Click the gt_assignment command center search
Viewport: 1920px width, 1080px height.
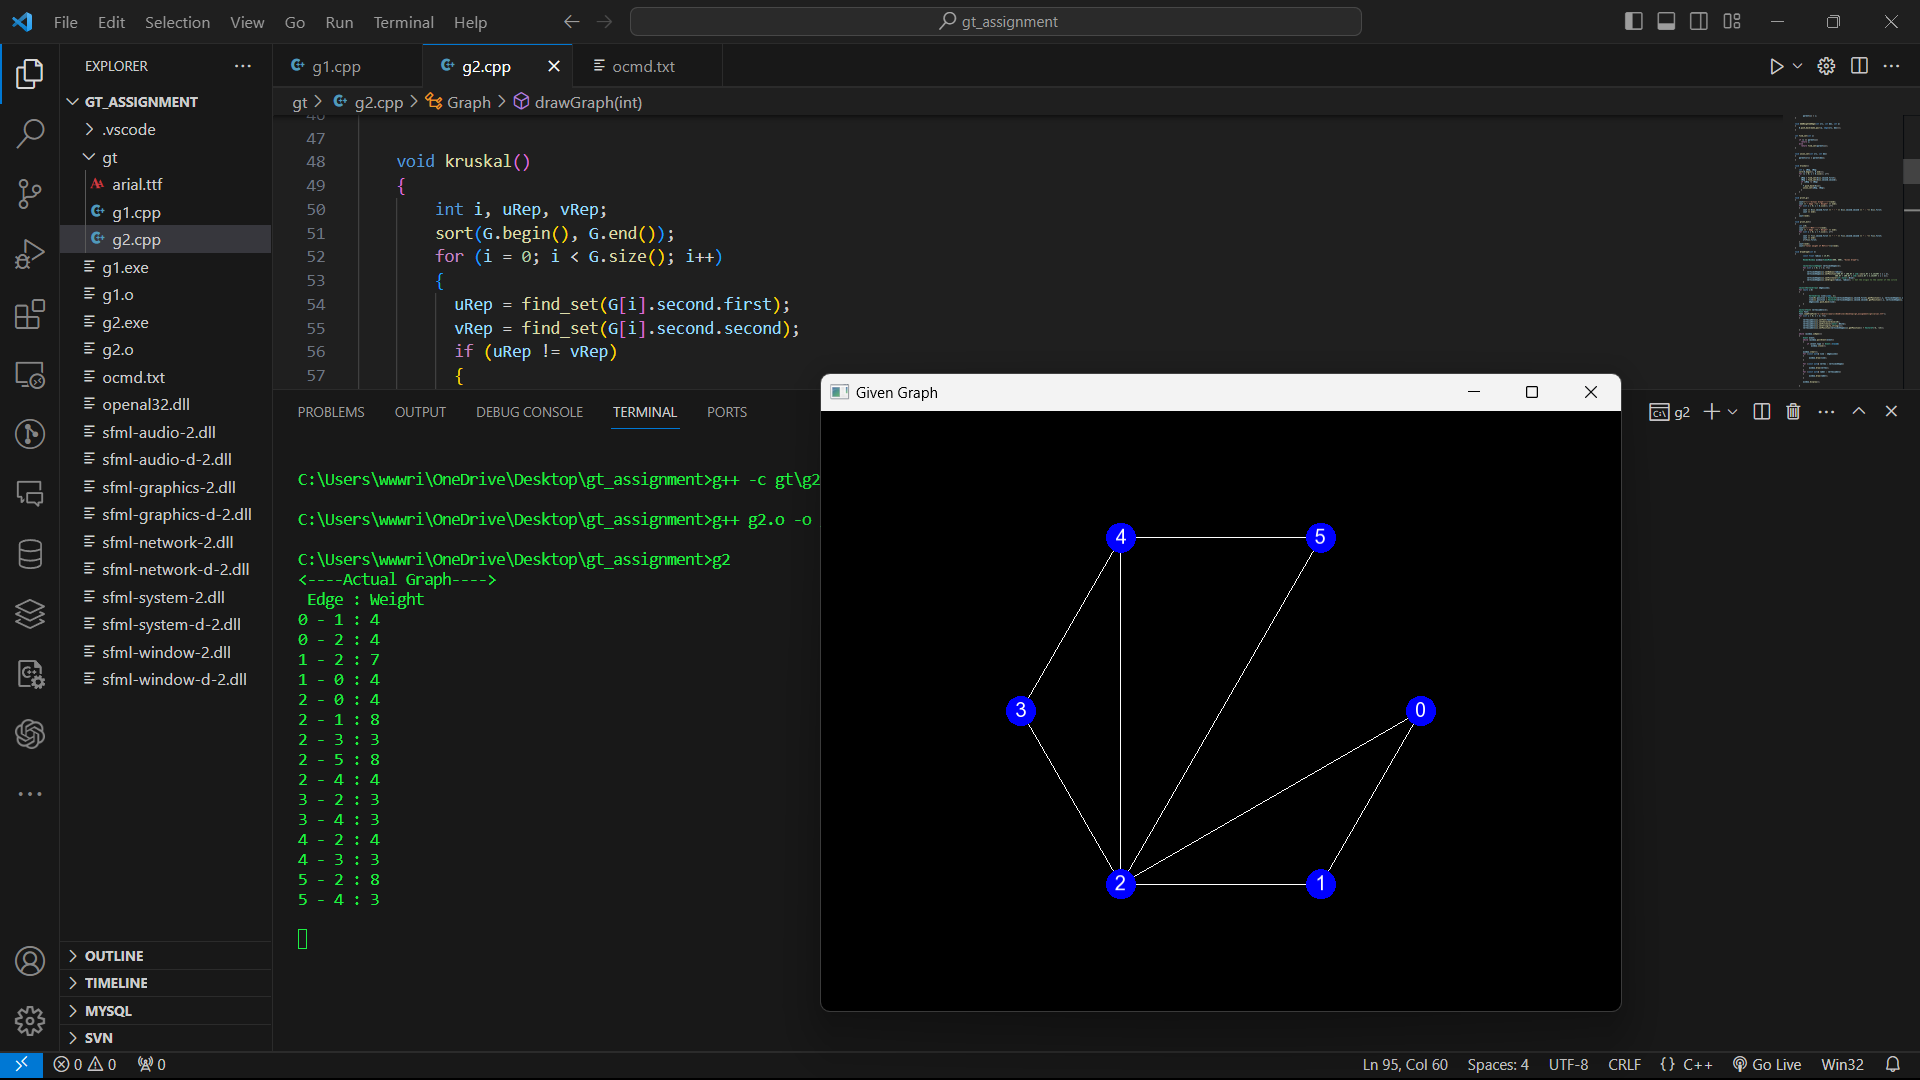(996, 22)
